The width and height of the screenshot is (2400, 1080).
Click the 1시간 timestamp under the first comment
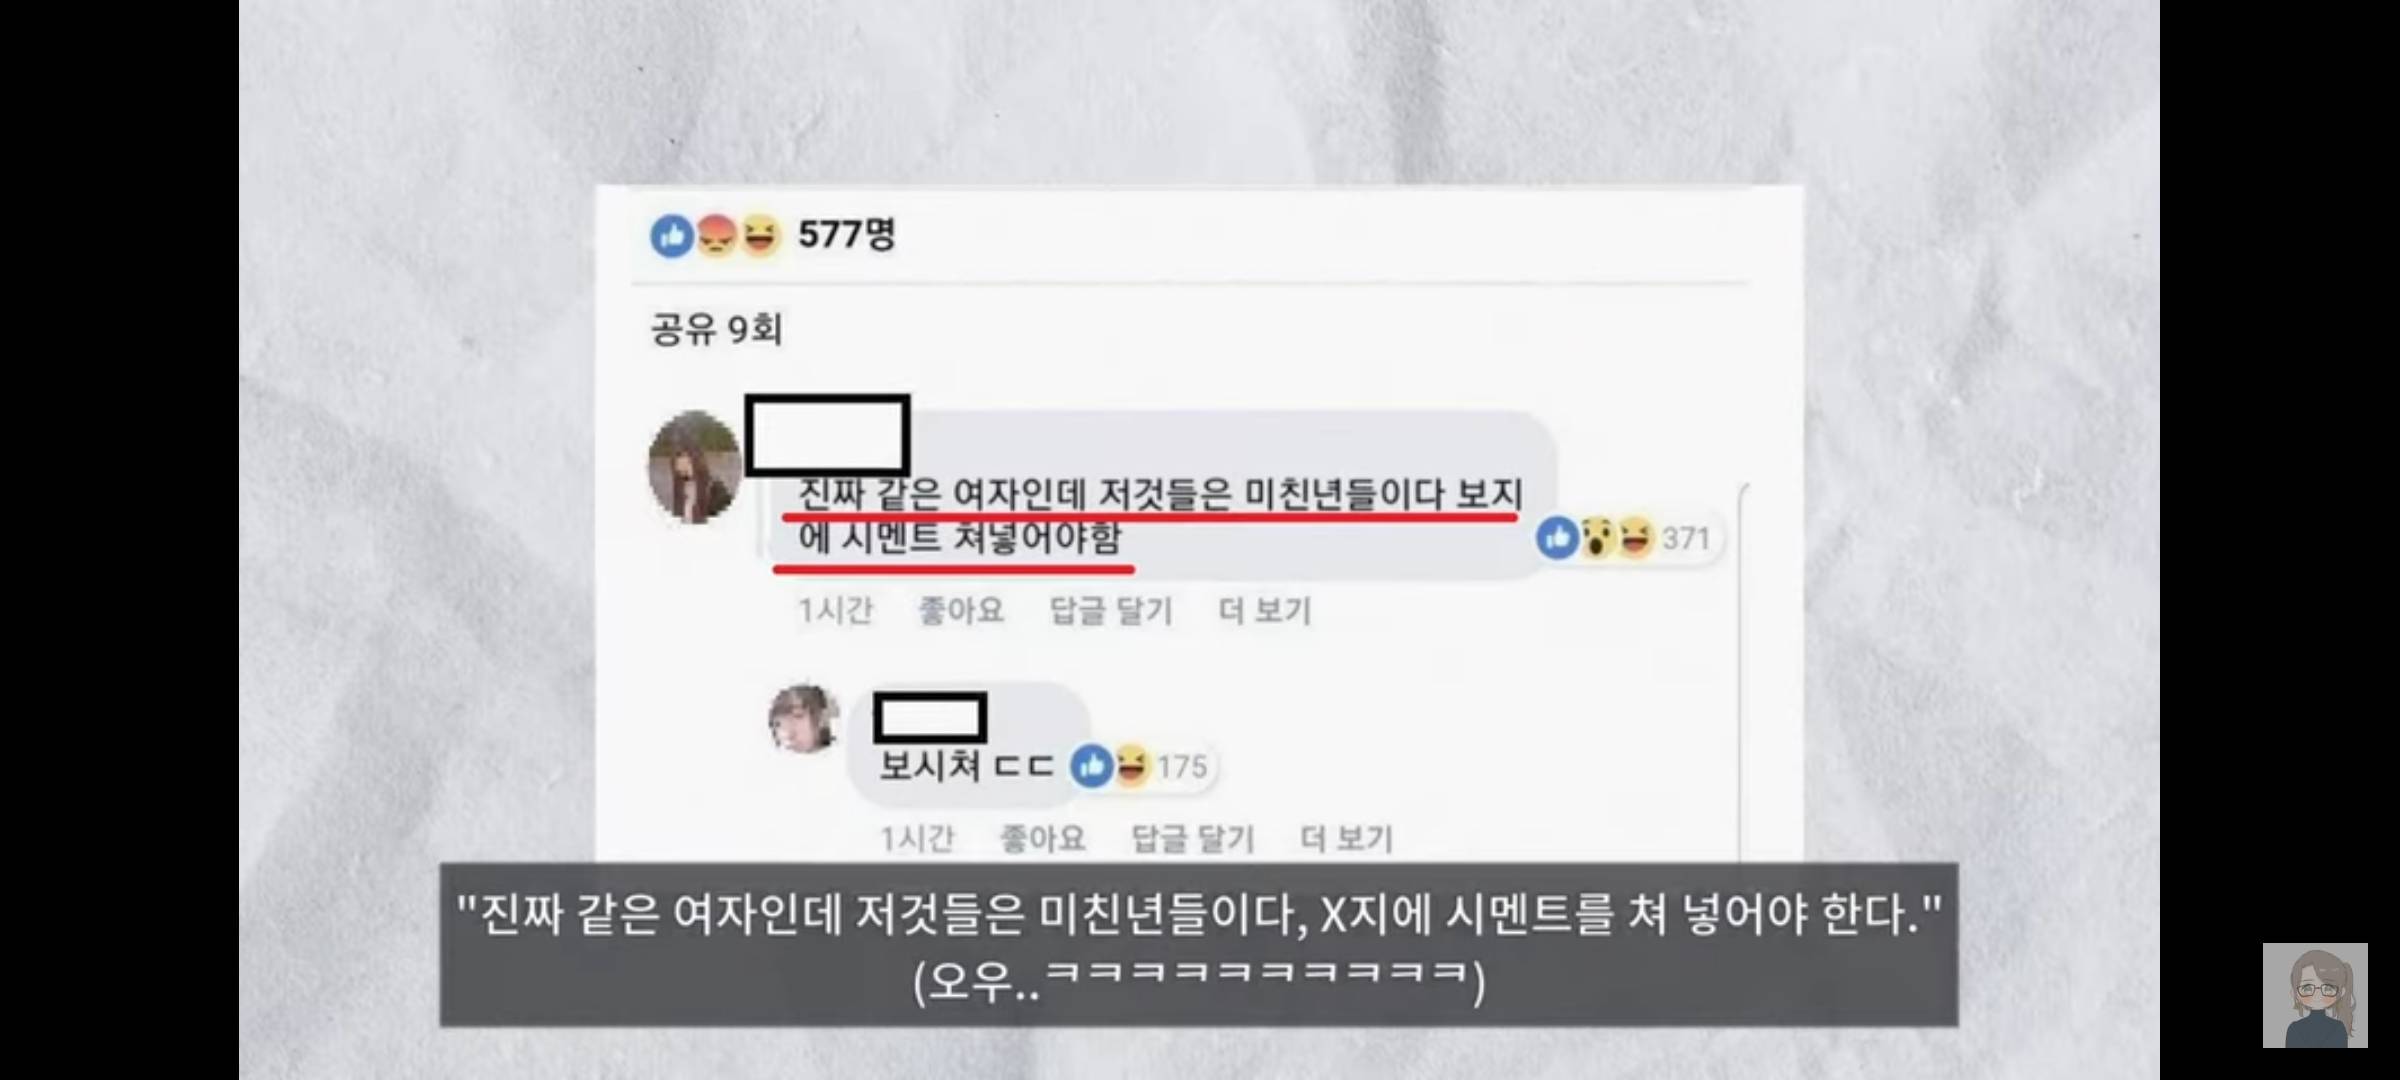pos(835,610)
